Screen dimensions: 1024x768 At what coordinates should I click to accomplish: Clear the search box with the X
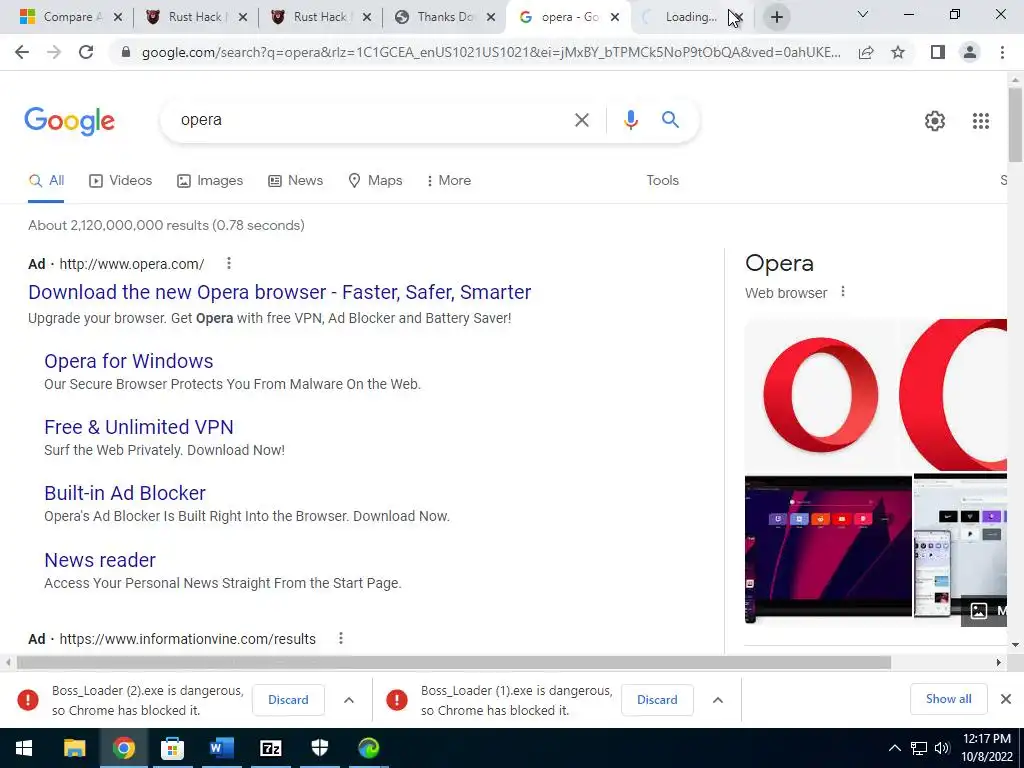pyautogui.click(x=581, y=120)
